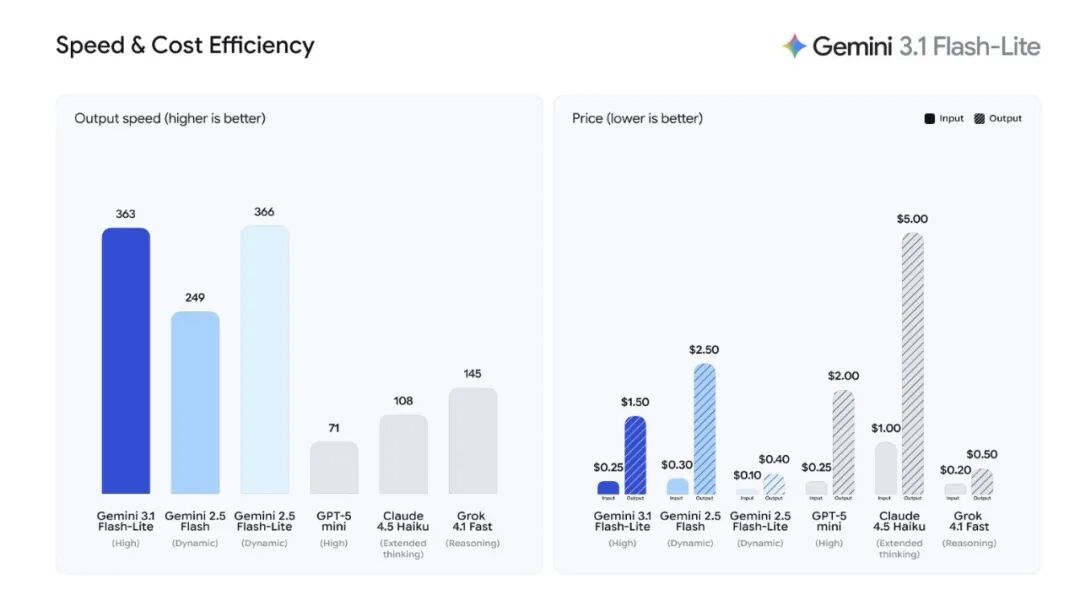The image size is (1080, 612).
Task: Click the "Price (lower is better)" title
Action: click(x=637, y=119)
